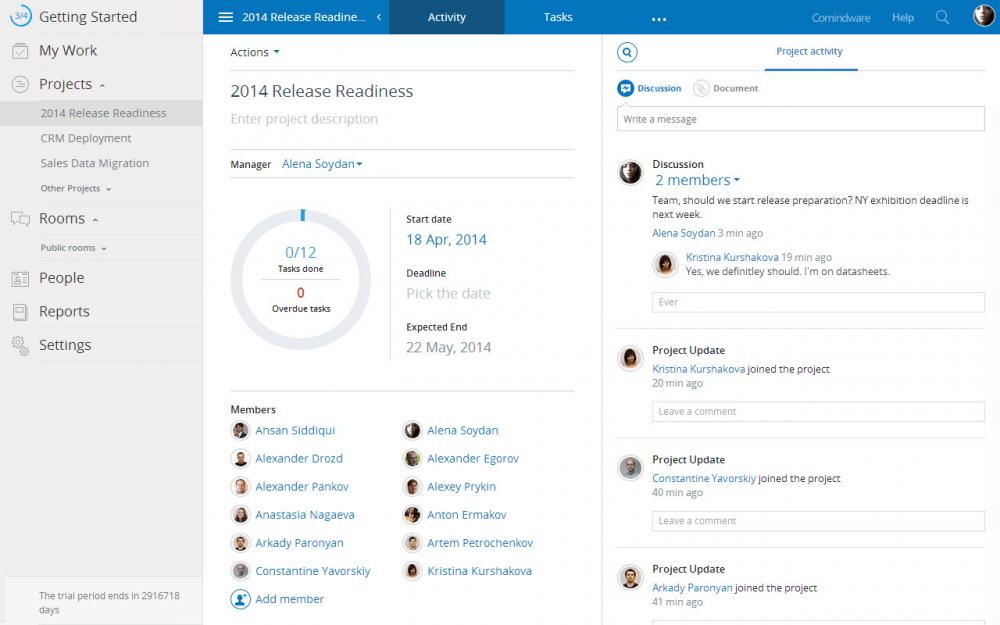Click the activity search circle icon
Image resolution: width=1000 pixels, height=625 pixels.
pyautogui.click(x=627, y=52)
